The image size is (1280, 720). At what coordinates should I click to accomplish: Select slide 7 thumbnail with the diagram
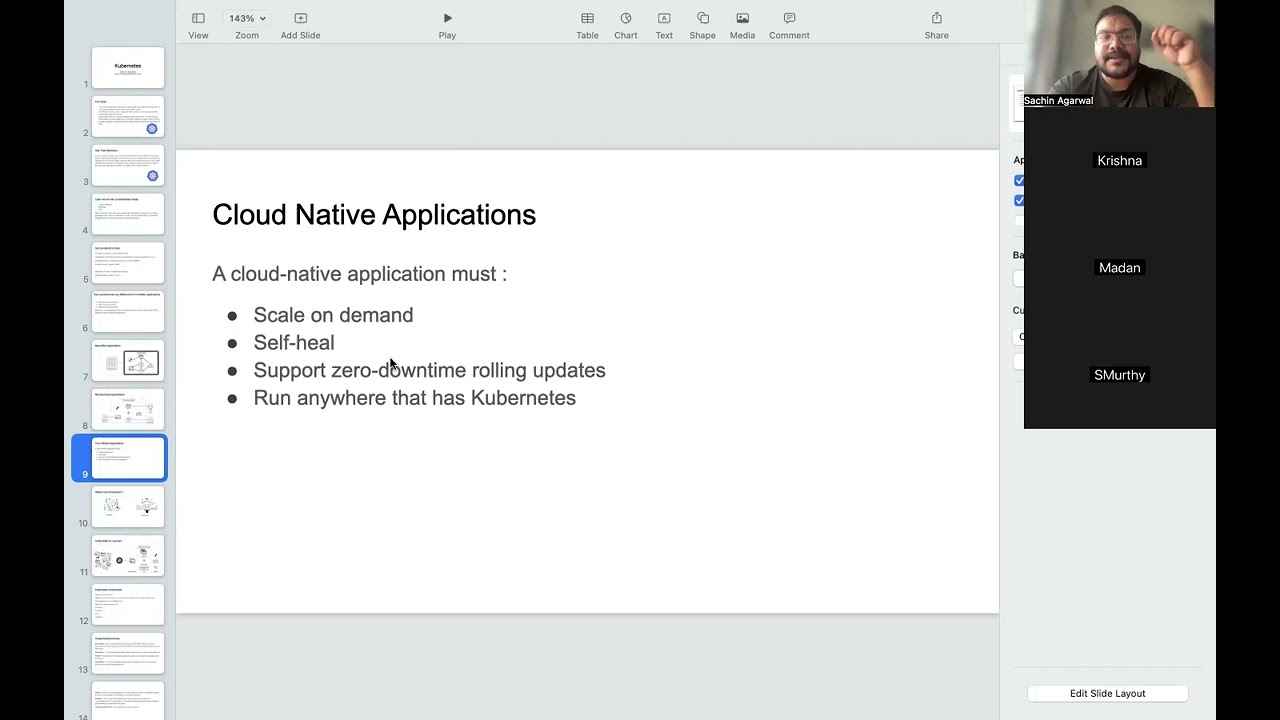click(128, 362)
